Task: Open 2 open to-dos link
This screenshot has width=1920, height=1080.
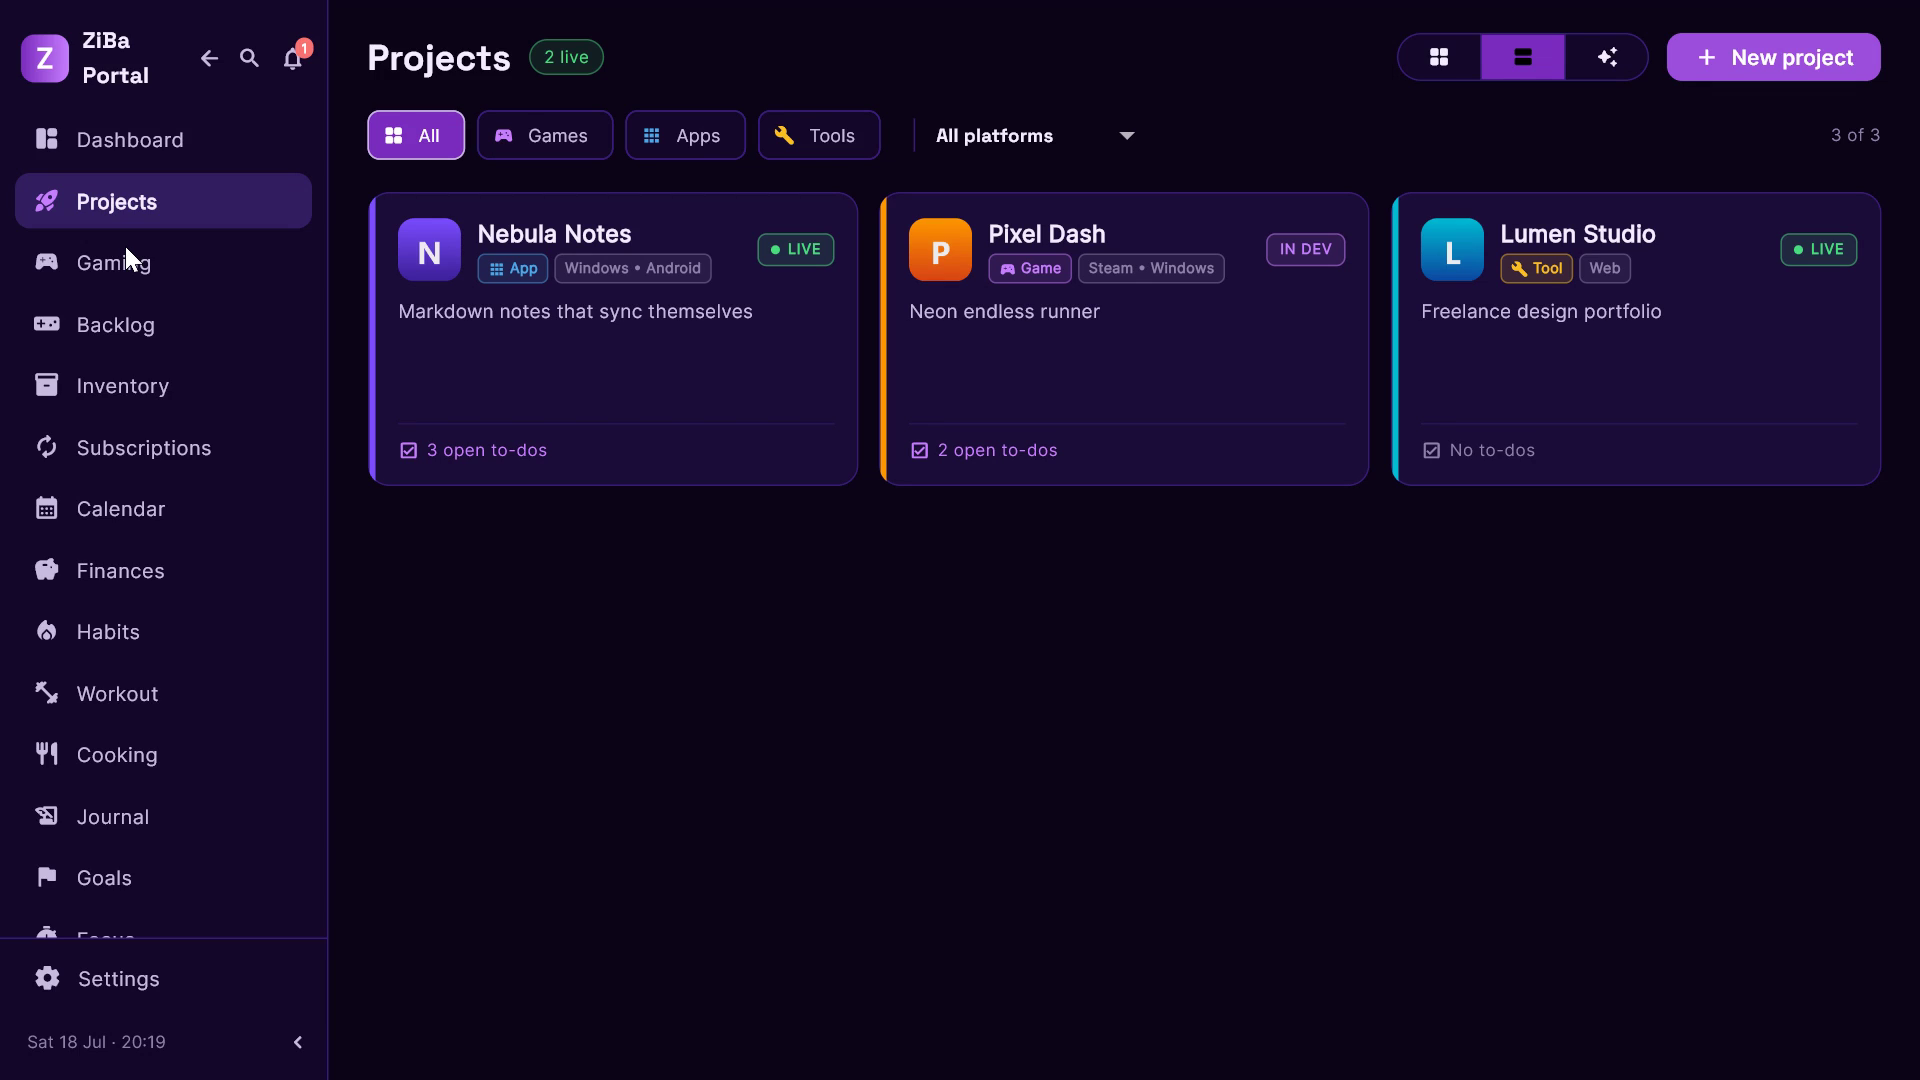Action: (984, 450)
